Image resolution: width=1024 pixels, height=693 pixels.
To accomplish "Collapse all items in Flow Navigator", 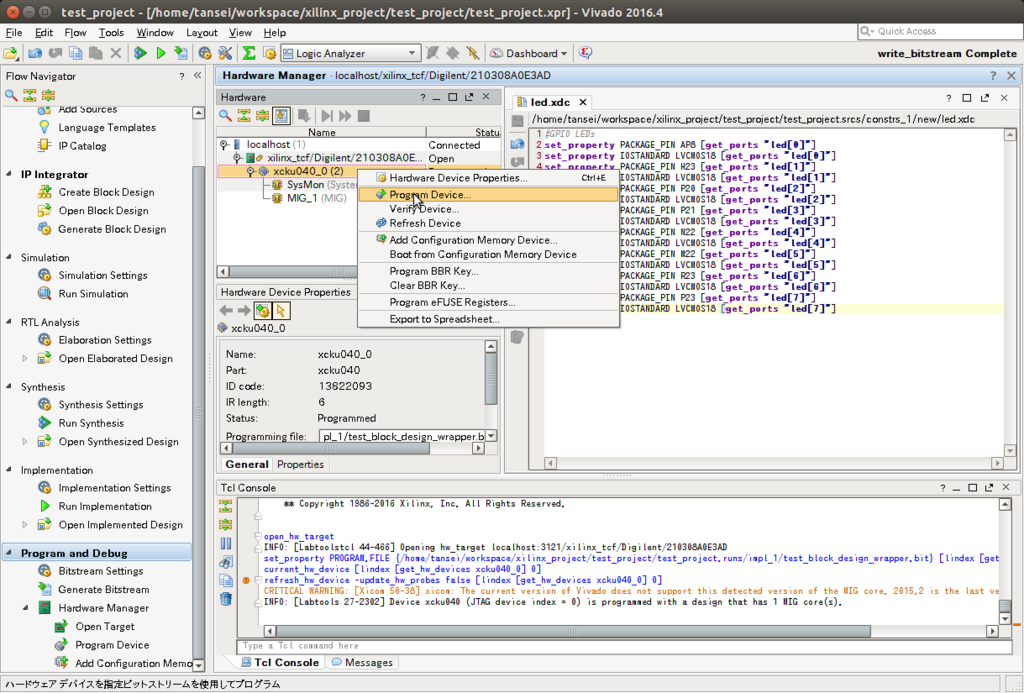I will [x=29, y=95].
